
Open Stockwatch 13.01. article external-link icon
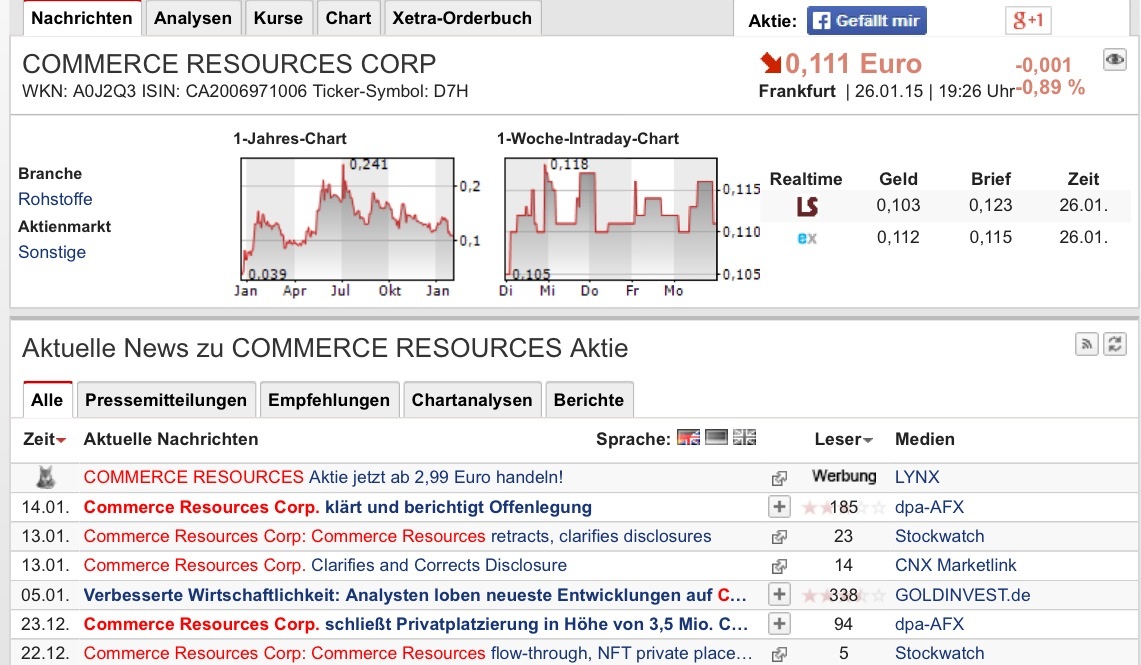(x=778, y=537)
